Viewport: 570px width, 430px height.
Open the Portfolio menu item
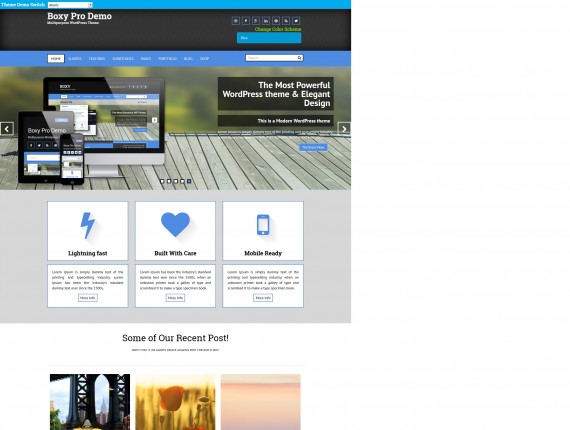coord(168,59)
